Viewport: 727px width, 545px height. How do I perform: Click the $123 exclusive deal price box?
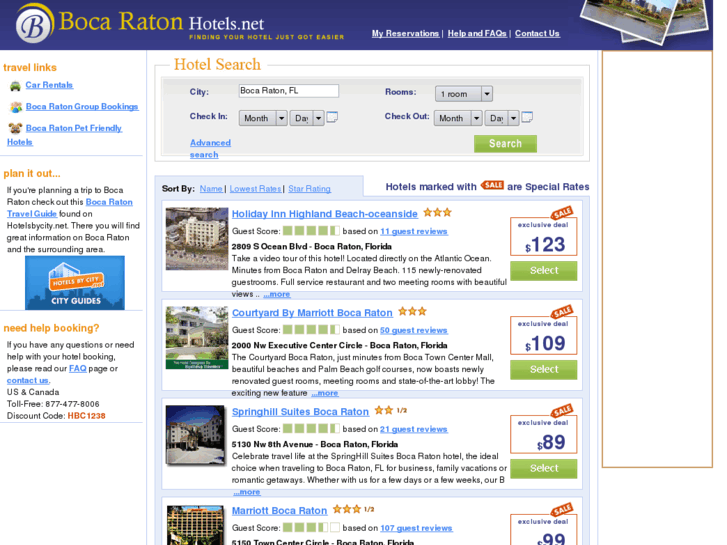pos(543,237)
